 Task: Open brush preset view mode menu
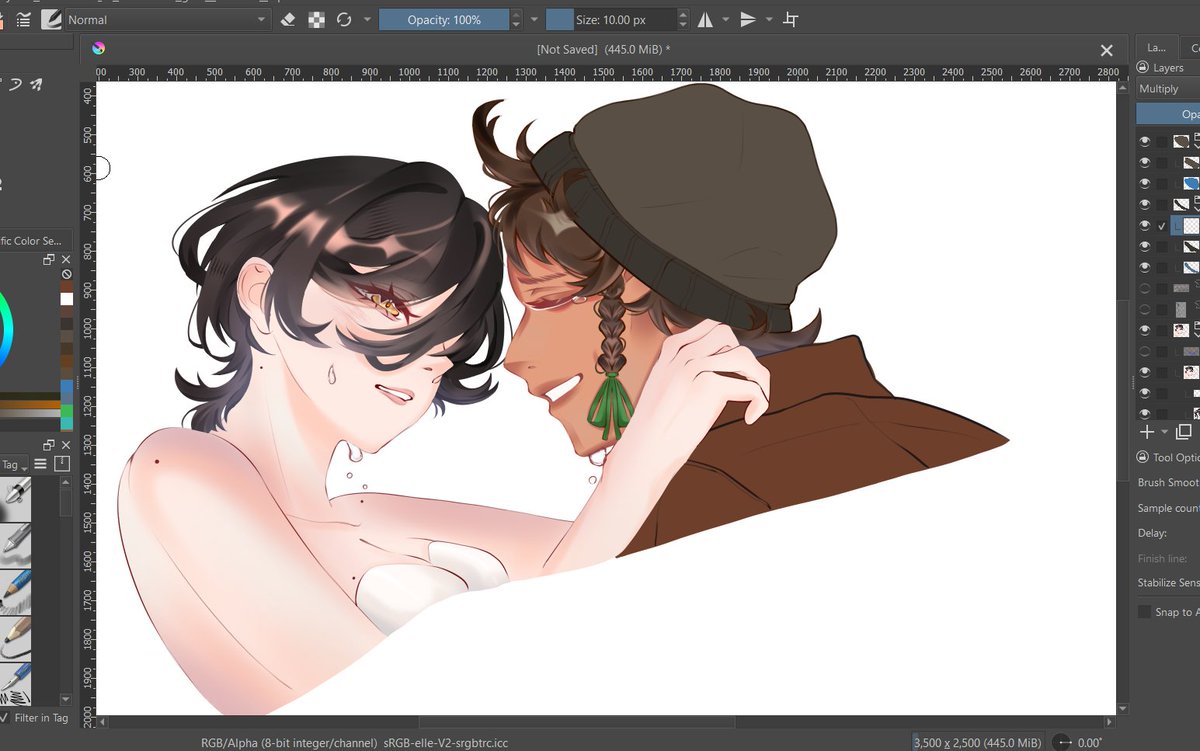41,464
